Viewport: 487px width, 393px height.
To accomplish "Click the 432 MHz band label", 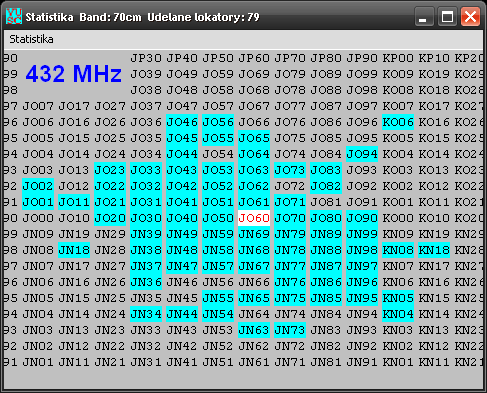I will [74, 74].
